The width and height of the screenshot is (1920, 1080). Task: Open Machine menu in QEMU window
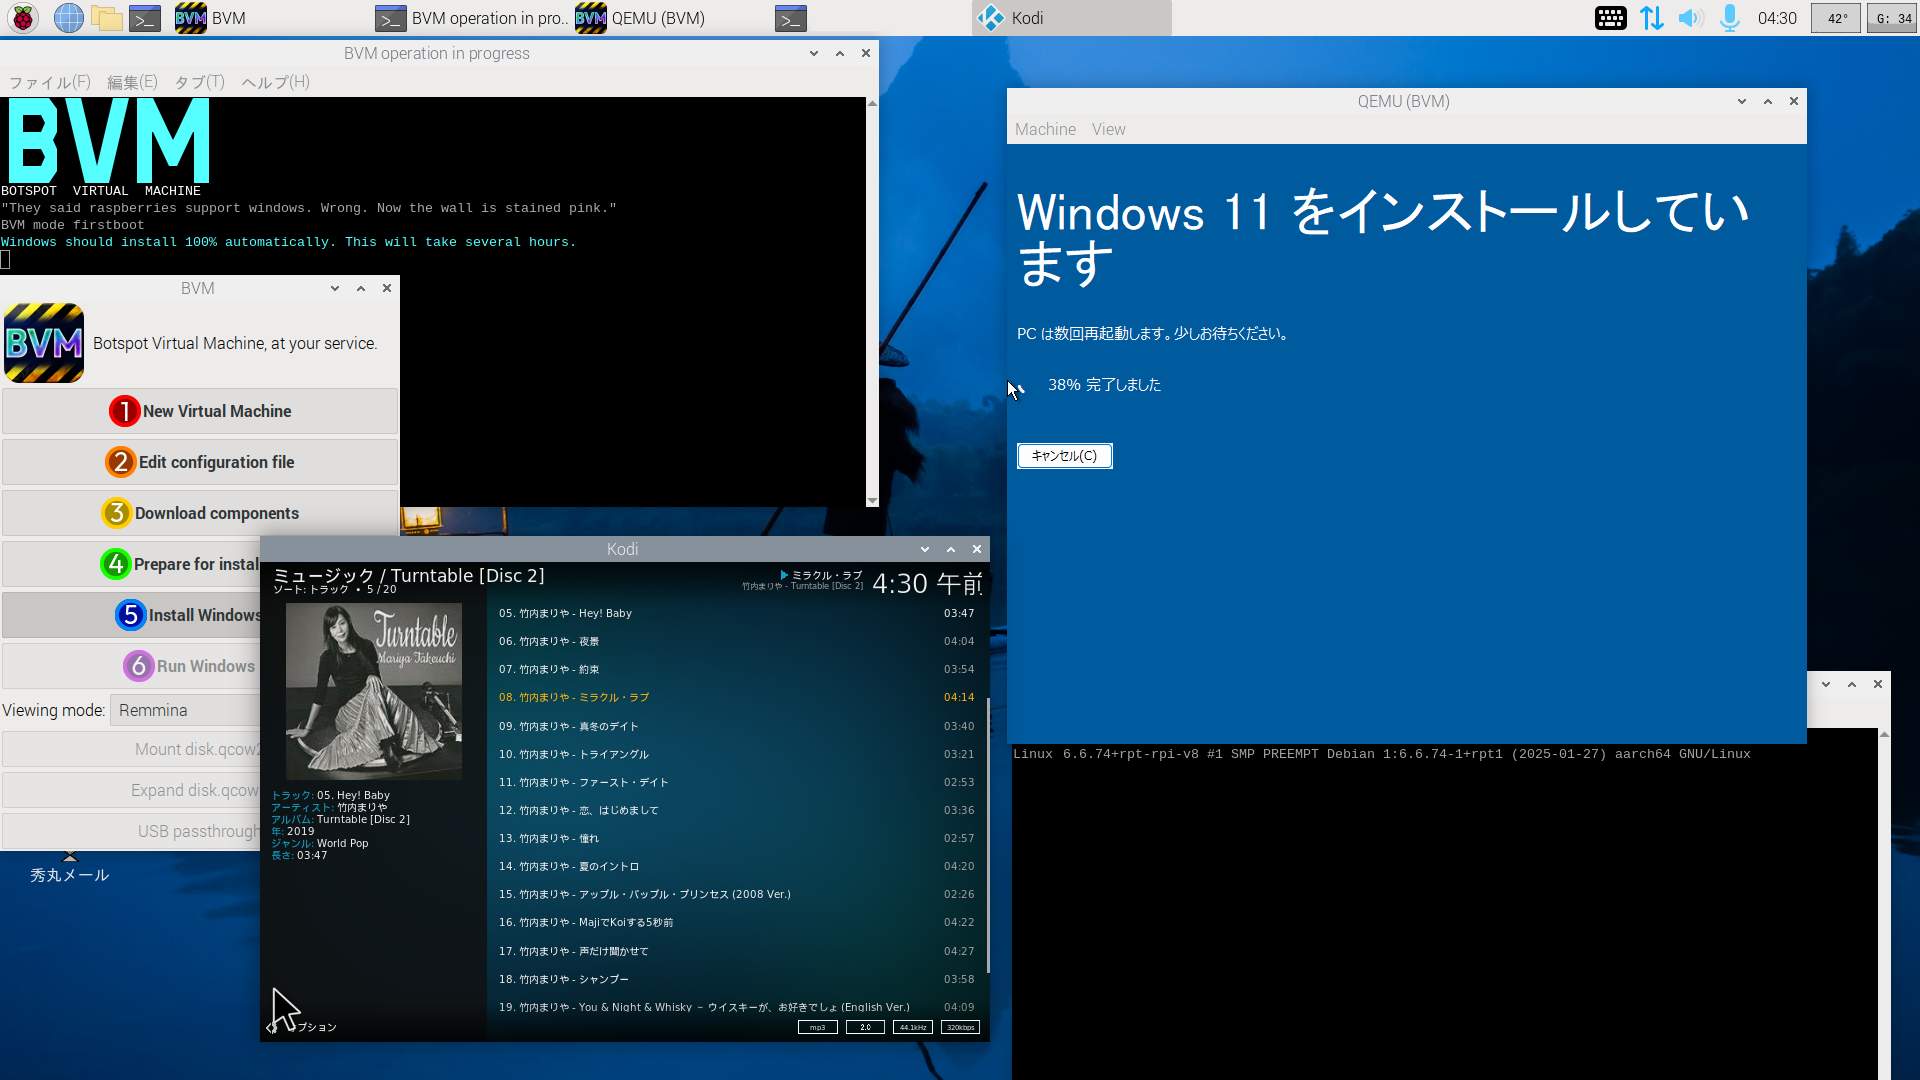click(x=1045, y=129)
